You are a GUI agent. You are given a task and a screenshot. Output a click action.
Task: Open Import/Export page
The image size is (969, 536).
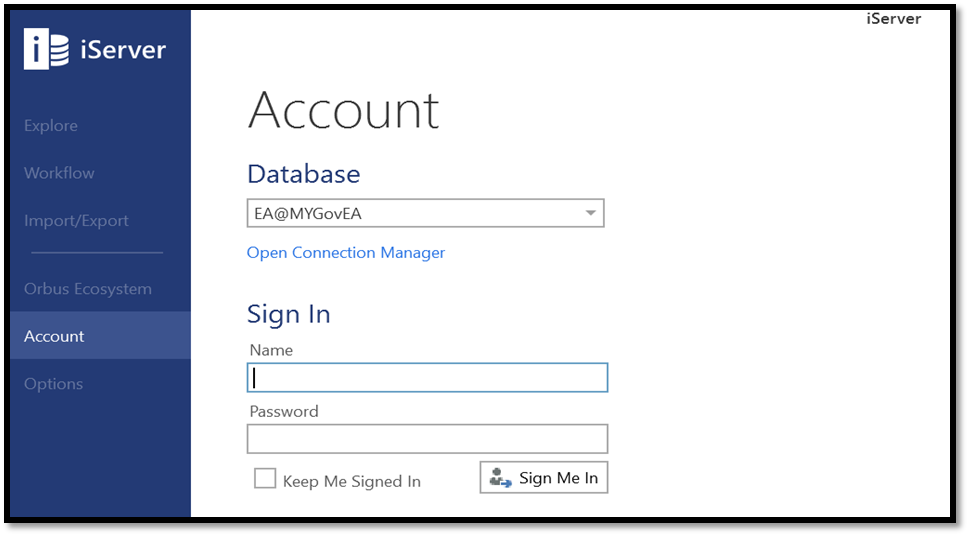click(76, 221)
